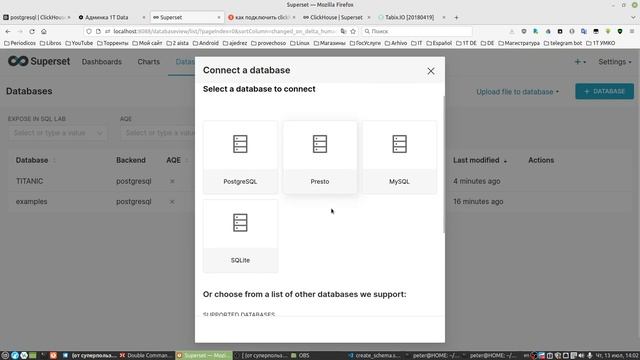The height and width of the screenshot is (360, 640).
Task: Click the shield tracking protection icon
Action: pyautogui.click(x=89, y=31)
